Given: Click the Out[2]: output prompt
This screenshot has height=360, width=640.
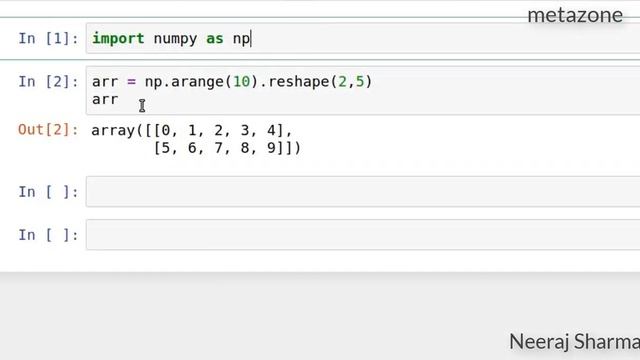Looking at the screenshot, I should [48, 130].
